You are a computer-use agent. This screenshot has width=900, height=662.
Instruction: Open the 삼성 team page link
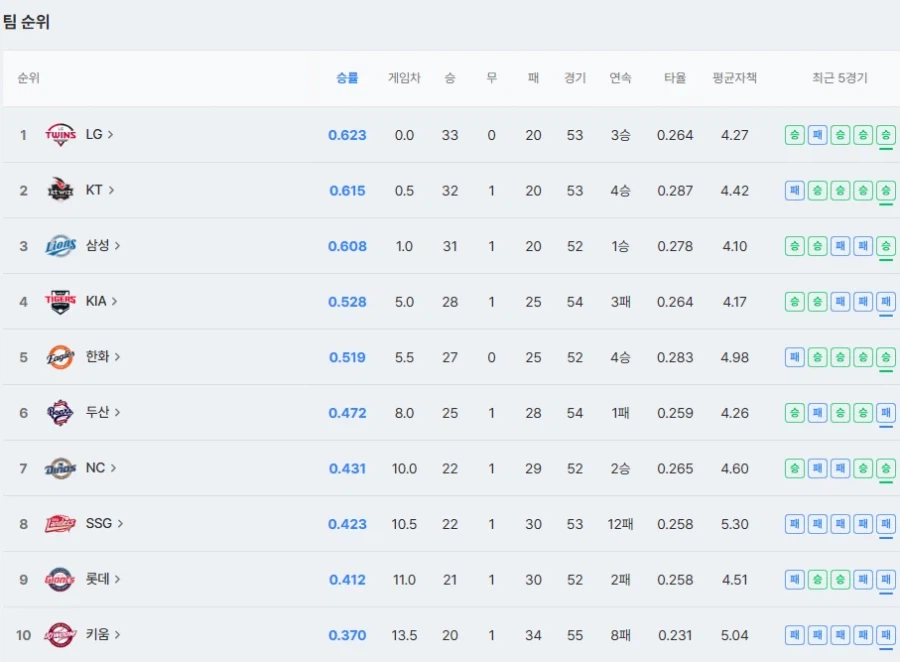[x=103, y=246]
